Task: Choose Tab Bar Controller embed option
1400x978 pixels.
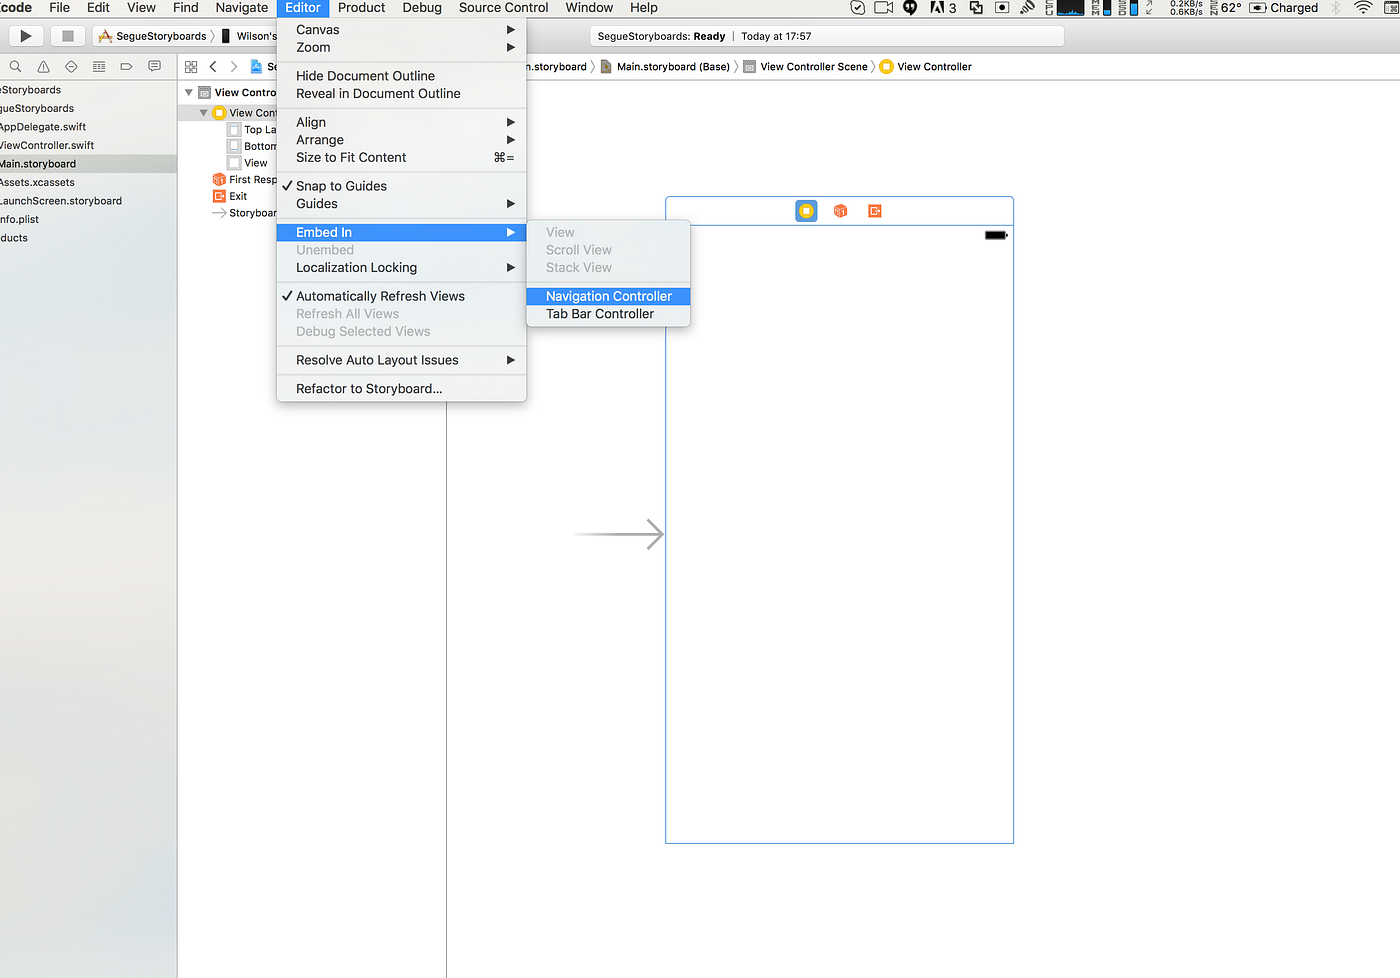Action: point(598,314)
